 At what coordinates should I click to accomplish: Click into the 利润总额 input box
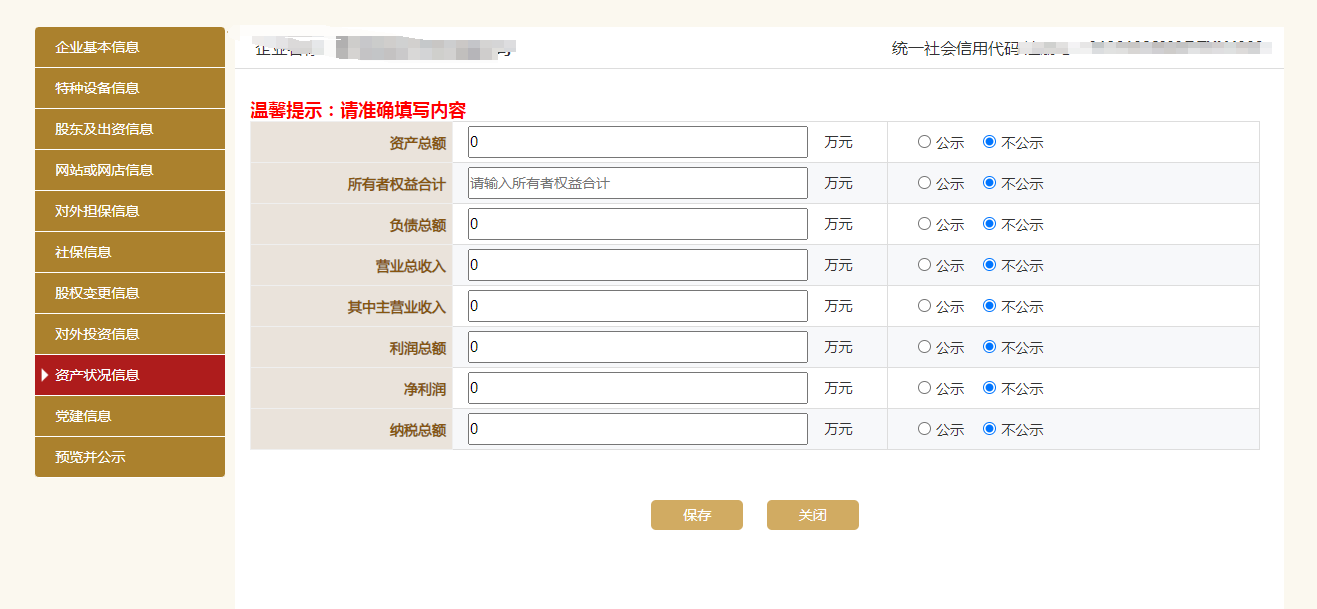(x=638, y=347)
